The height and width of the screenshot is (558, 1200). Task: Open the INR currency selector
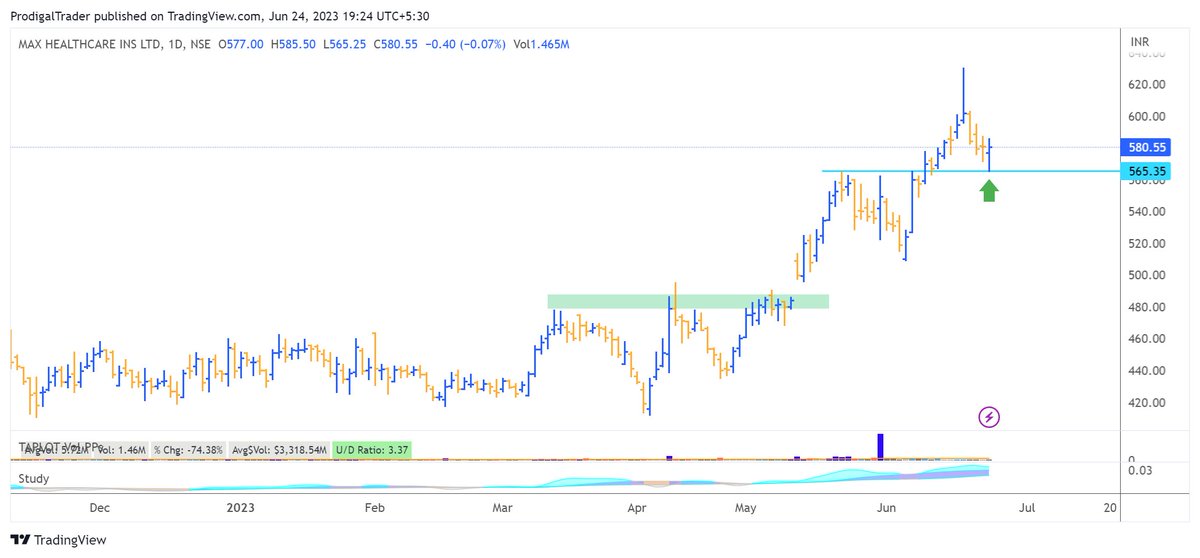[x=1138, y=42]
